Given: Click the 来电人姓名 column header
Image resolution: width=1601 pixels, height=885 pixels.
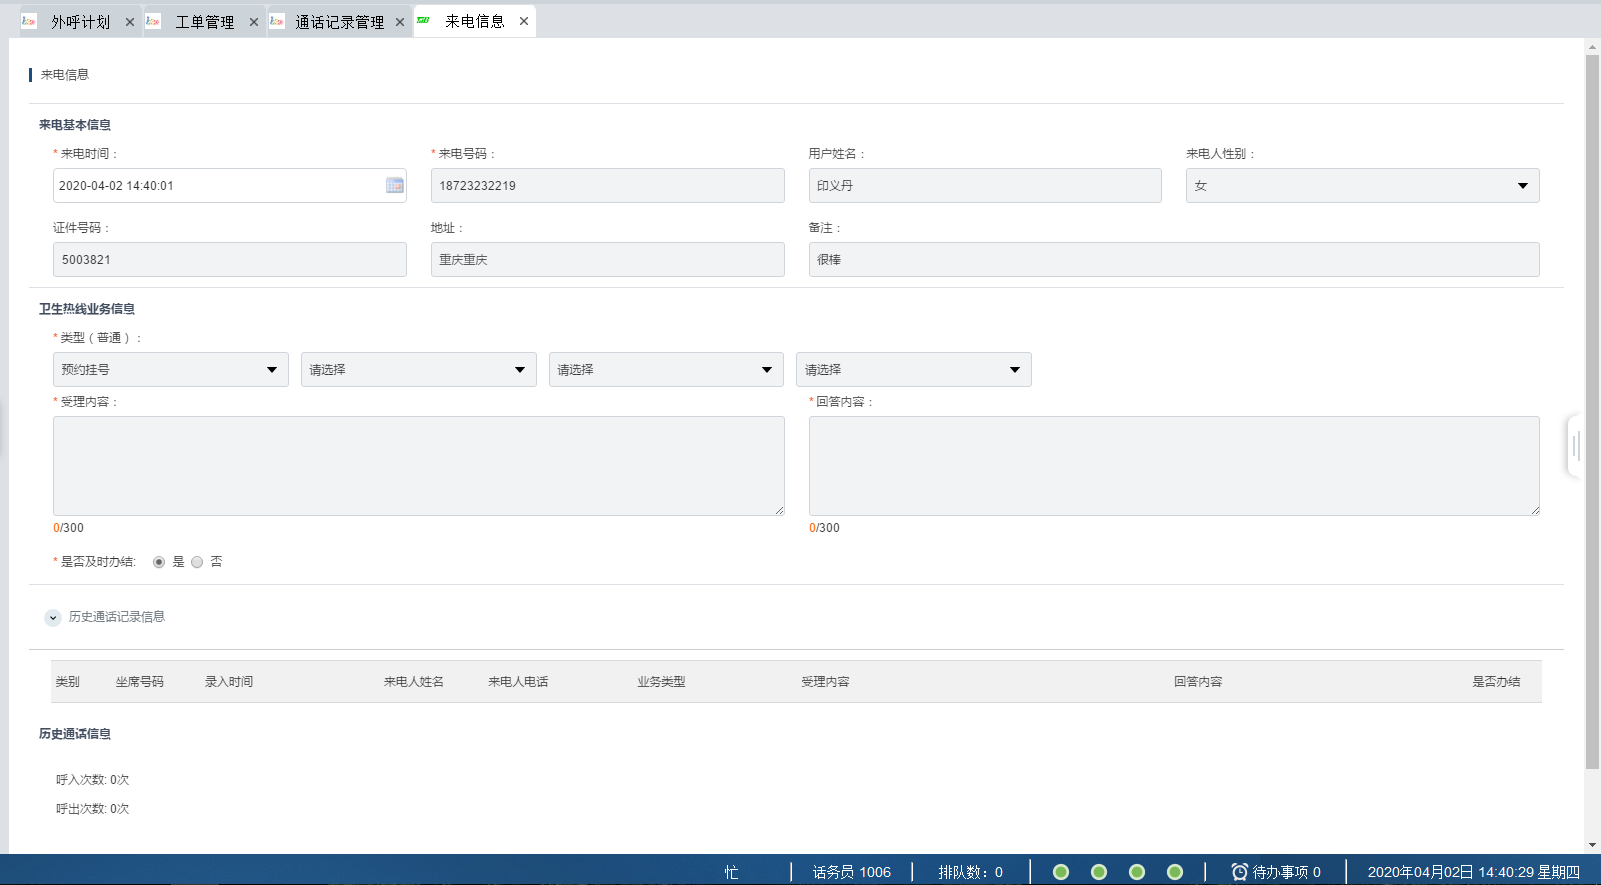Looking at the screenshot, I should [x=414, y=682].
